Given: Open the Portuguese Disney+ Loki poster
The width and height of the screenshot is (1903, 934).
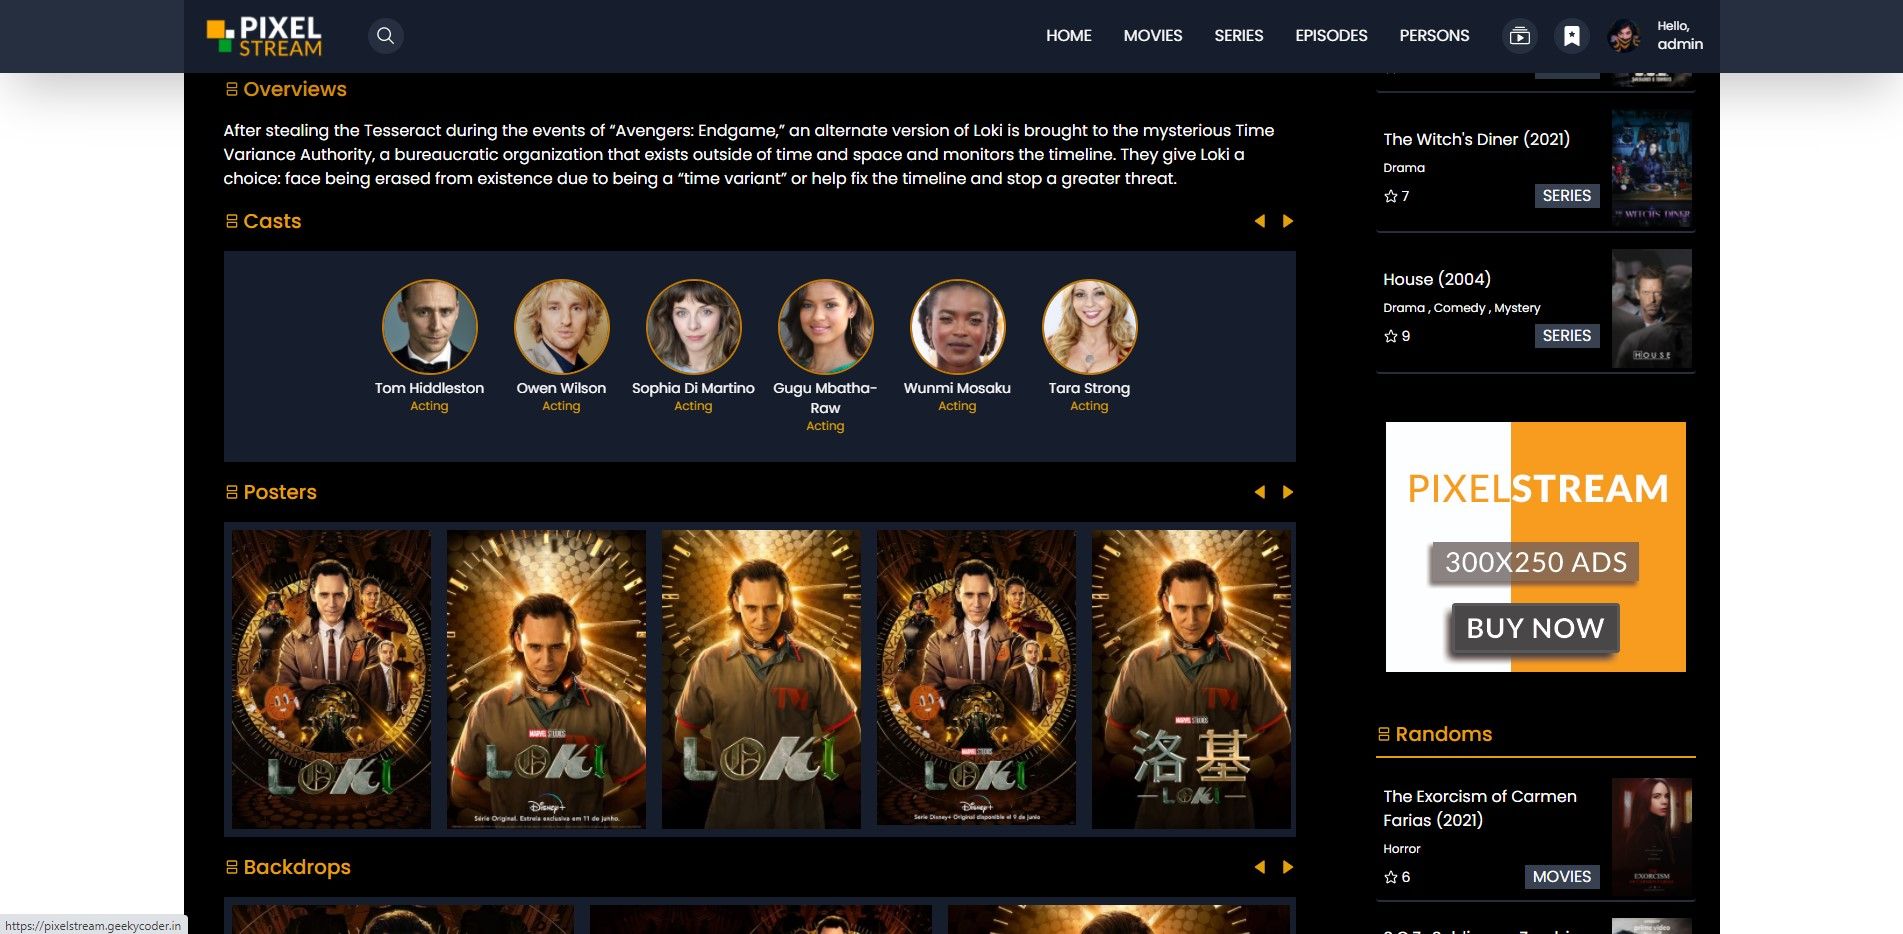Looking at the screenshot, I should click(x=546, y=679).
